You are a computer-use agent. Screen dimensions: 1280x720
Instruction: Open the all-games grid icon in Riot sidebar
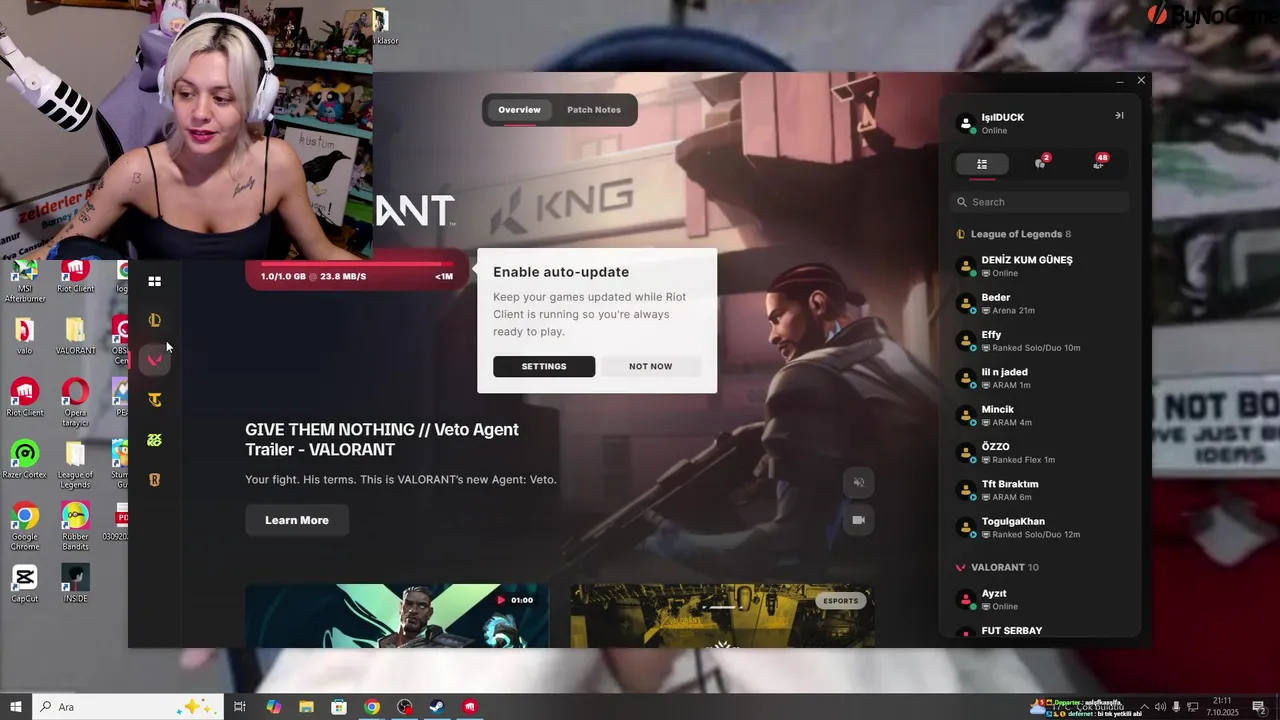coord(154,281)
